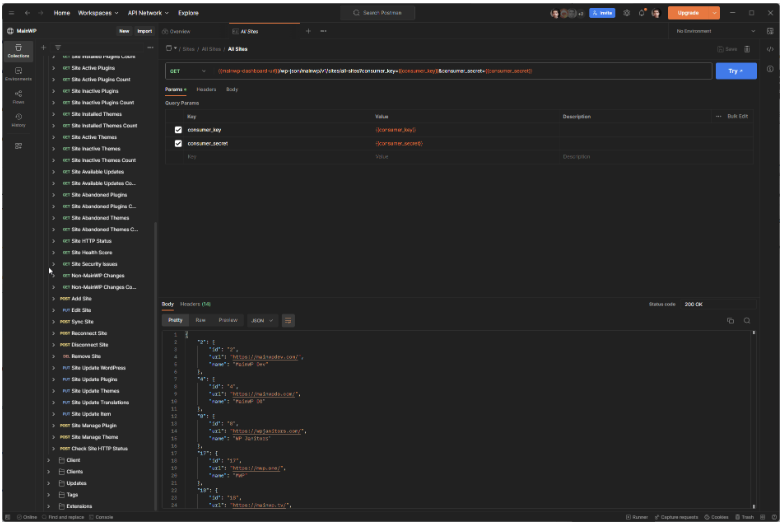784x524 pixels.
Task: Open the user profile avatar
Action: click(x=656, y=13)
